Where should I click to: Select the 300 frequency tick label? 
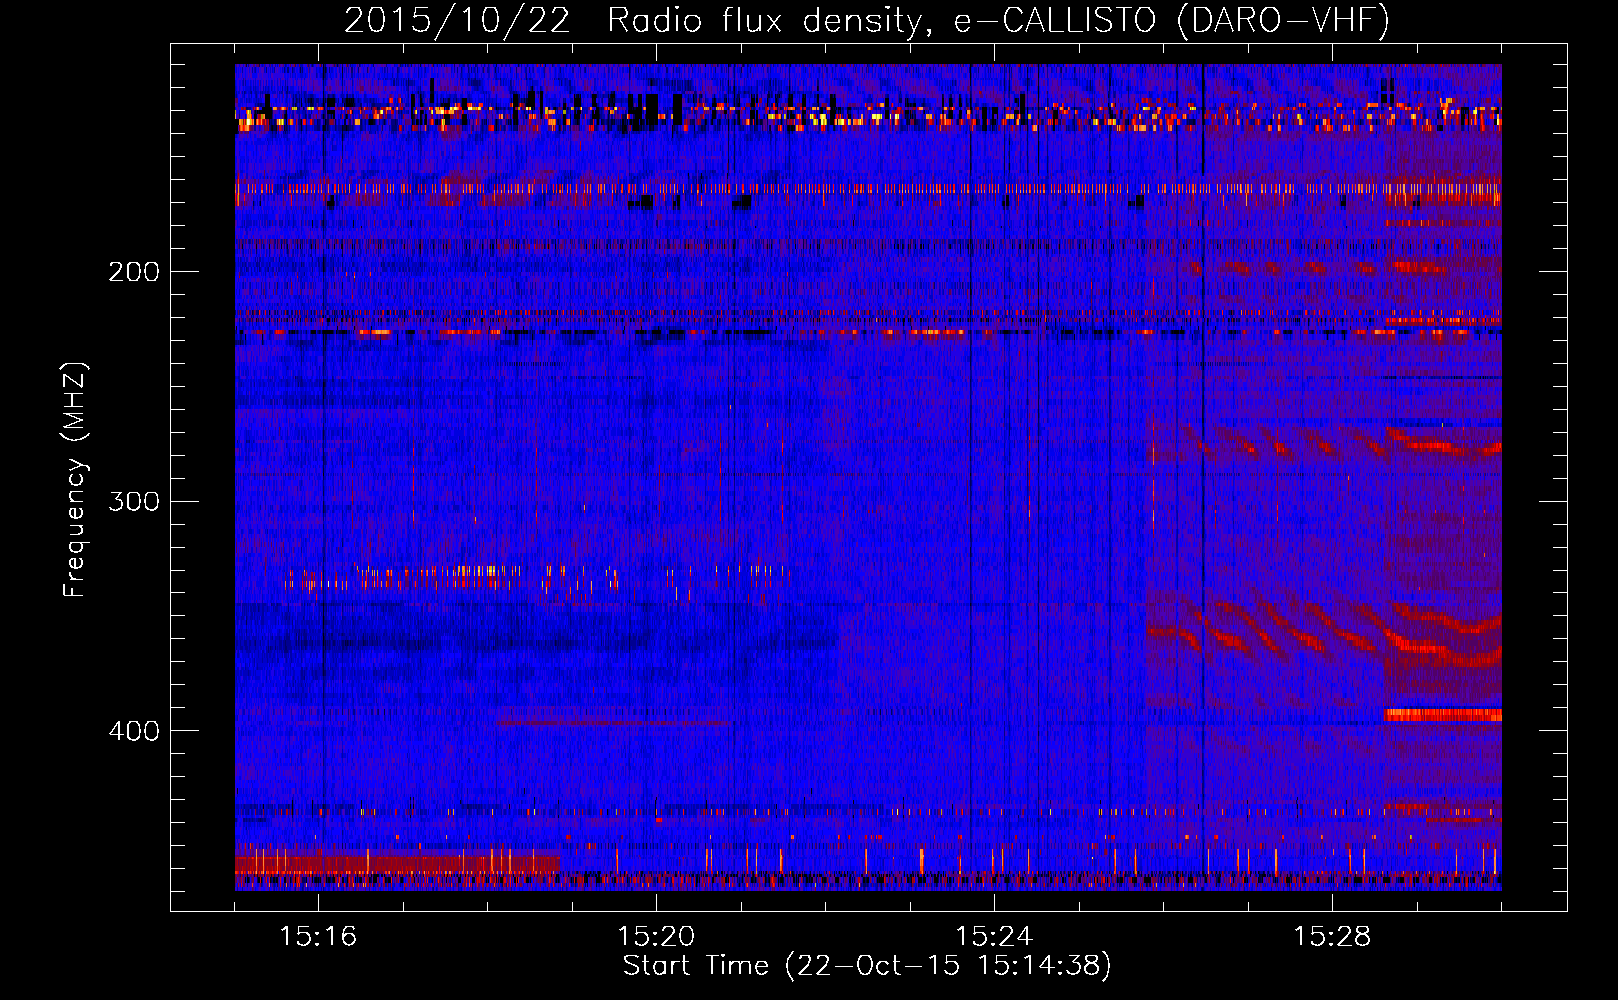[x=133, y=501]
